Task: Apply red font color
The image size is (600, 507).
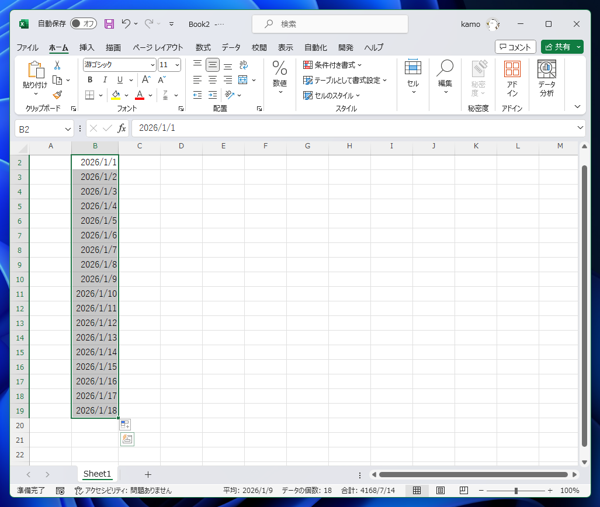Action: [140, 95]
